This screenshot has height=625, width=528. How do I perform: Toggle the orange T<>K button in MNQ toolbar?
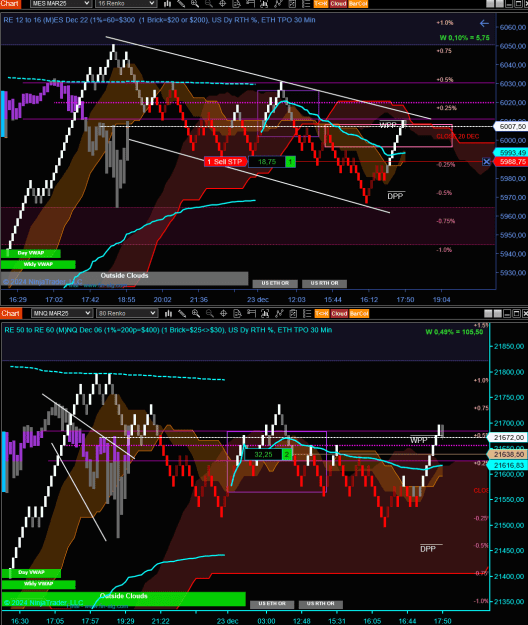click(x=322, y=314)
